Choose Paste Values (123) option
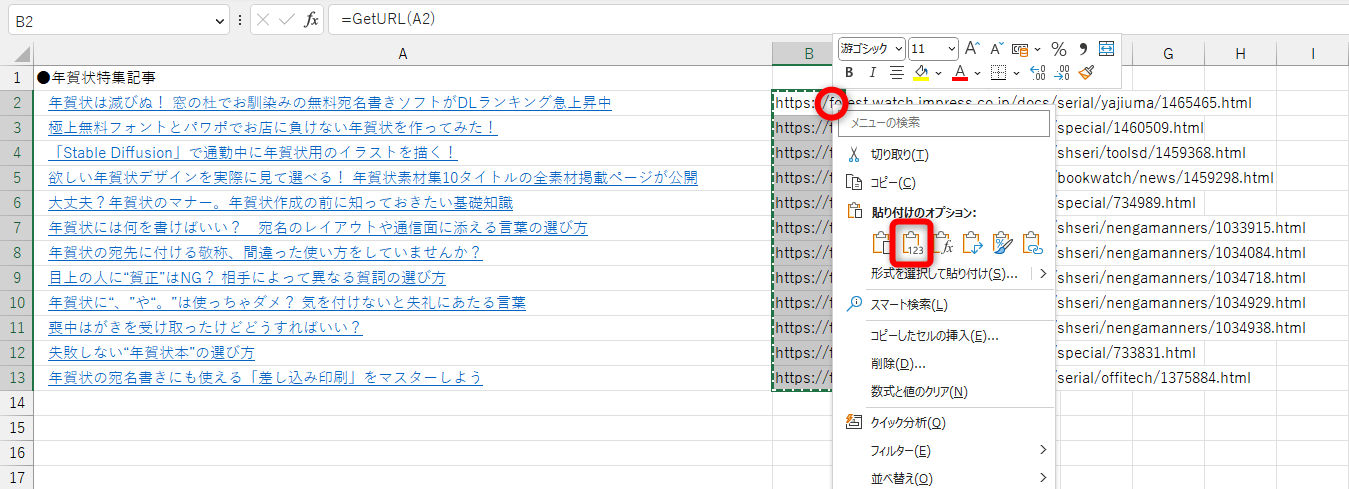 [x=912, y=243]
